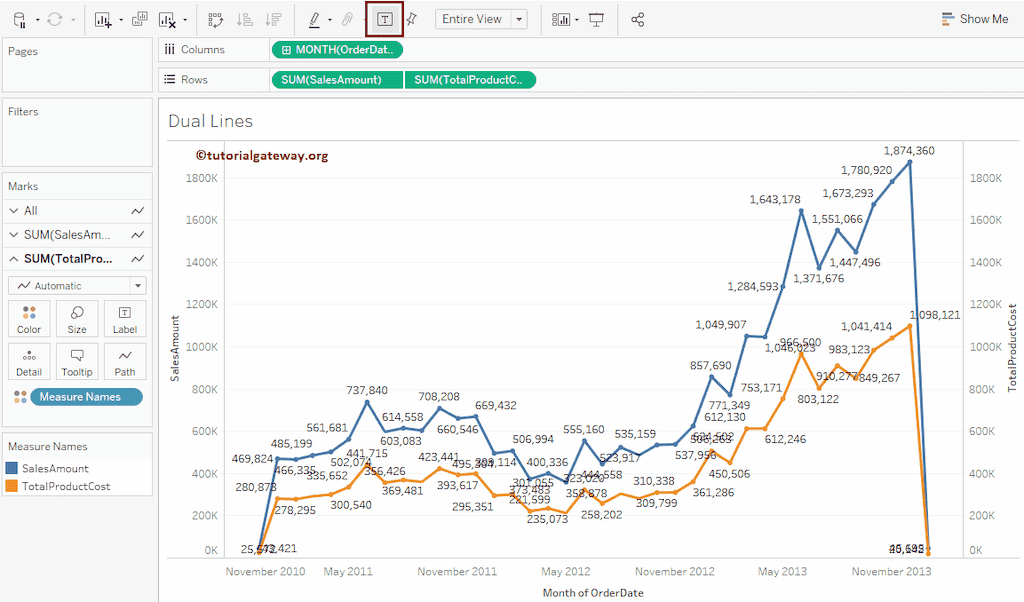Toggle mark labels with the T icon
The width and height of the screenshot is (1024, 602).
(385, 19)
